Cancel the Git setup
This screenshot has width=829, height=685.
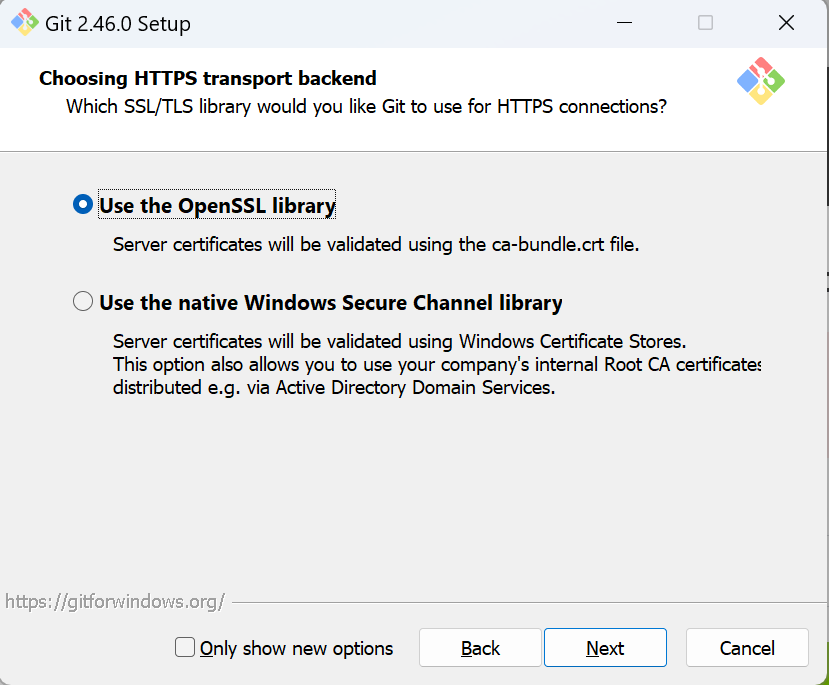pyautogui.click(x=747, y=647)
